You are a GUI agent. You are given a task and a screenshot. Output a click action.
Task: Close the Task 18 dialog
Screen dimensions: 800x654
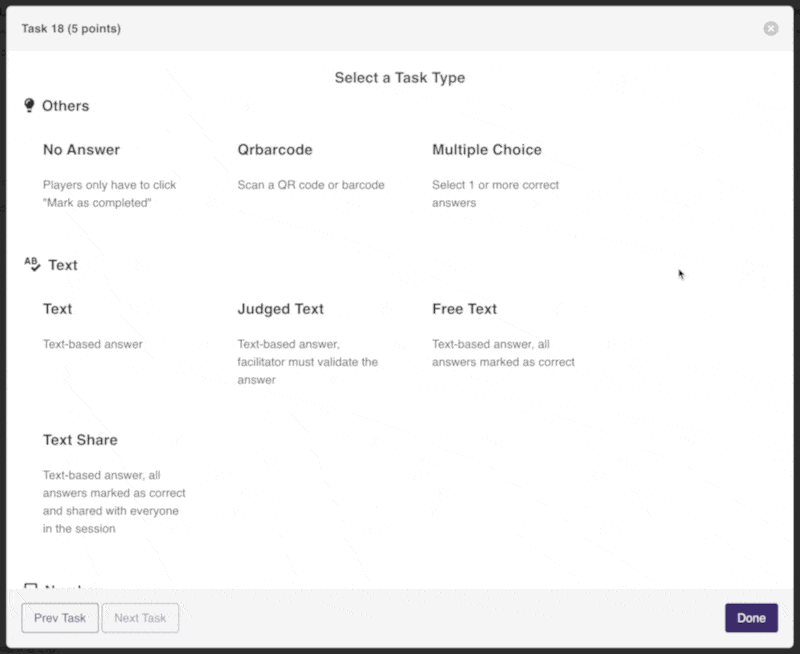(770, 28)
